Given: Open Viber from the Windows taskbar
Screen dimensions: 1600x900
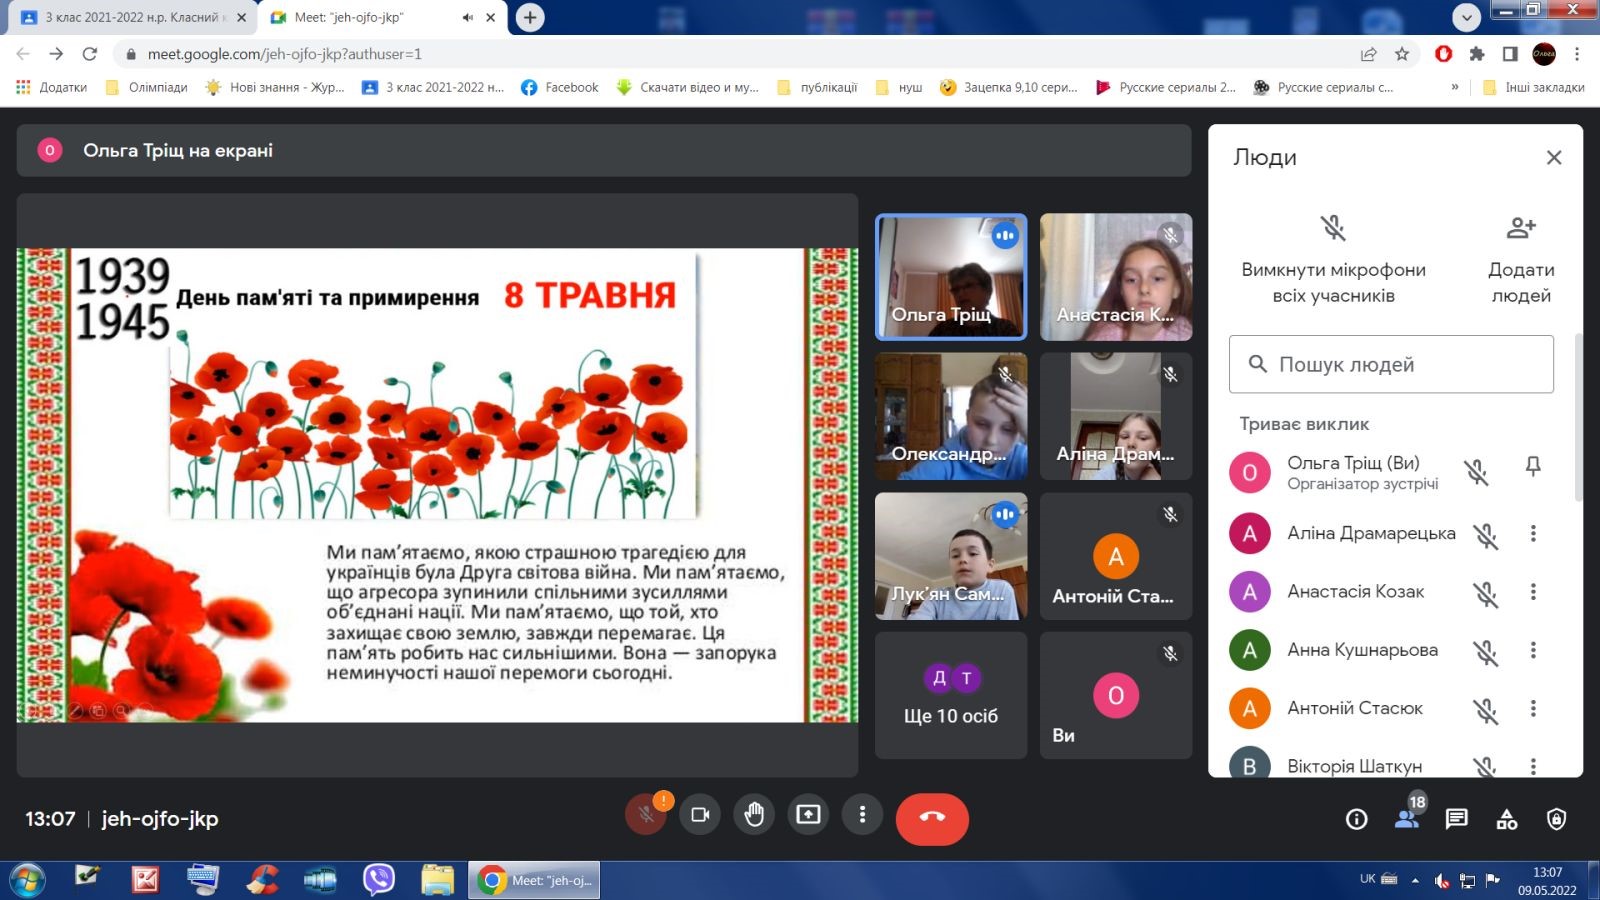Looking at the screenshot, I should pos(379,880).
